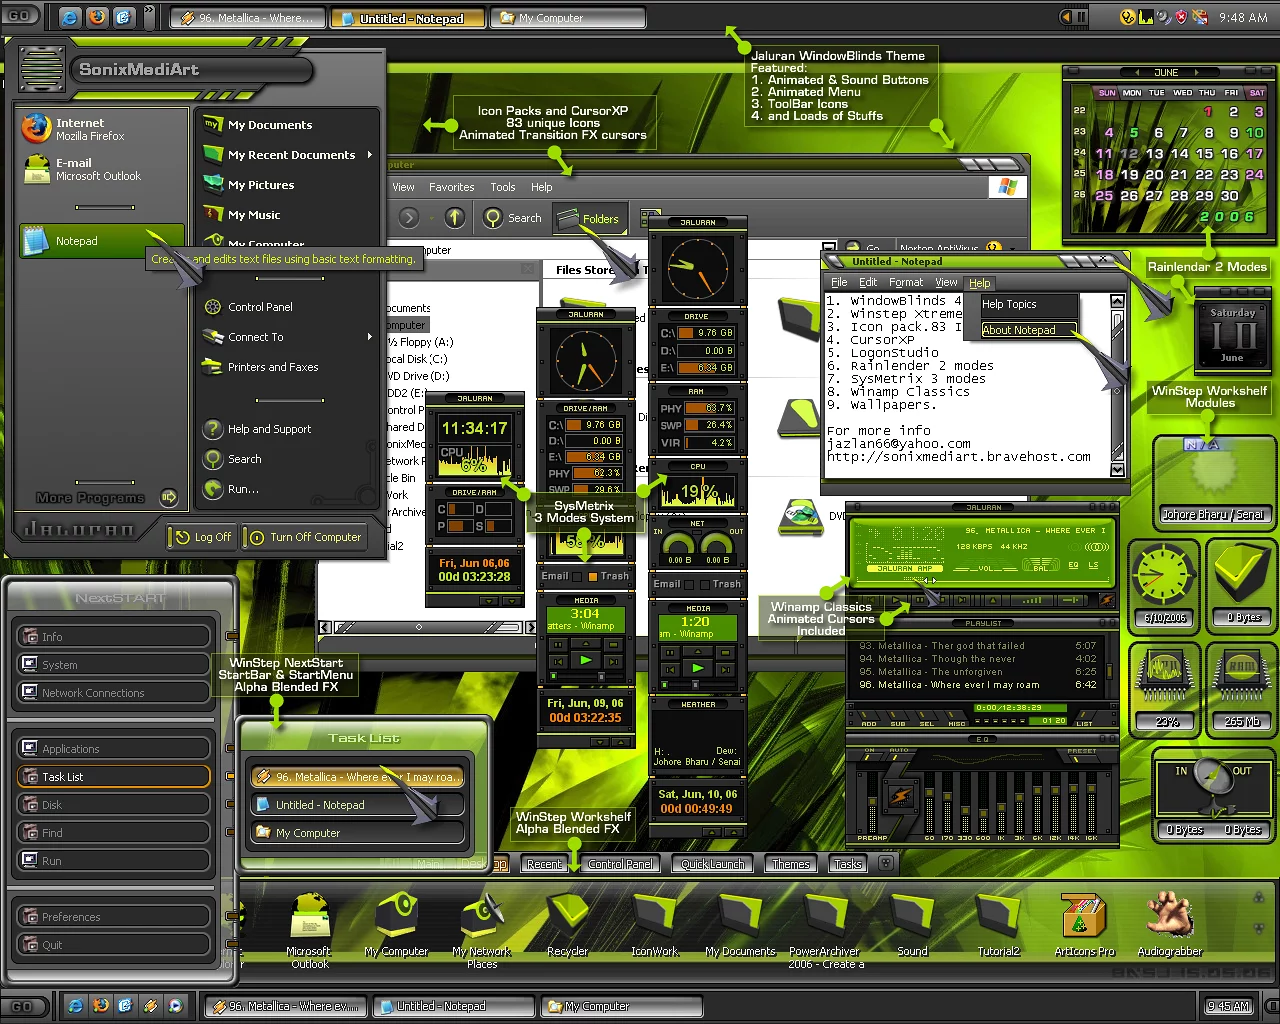Expand the Connect To submenu arrow

tap(369, 337)
